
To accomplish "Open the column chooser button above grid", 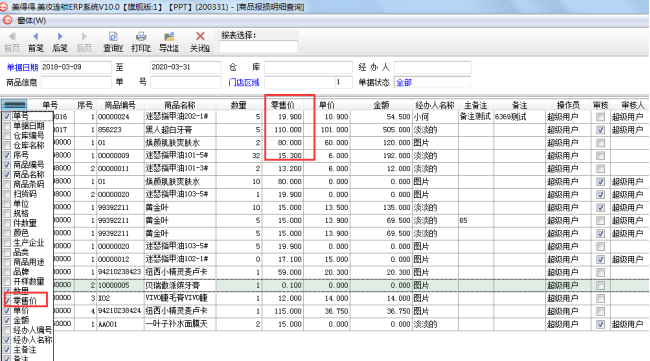I will pyautogui.click(x=14, y=104).
